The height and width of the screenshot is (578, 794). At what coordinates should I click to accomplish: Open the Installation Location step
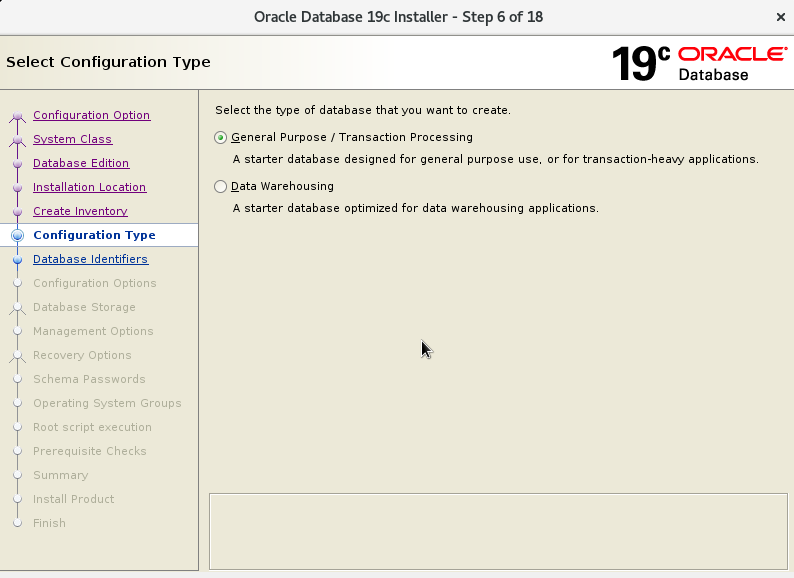pos(90,187)
